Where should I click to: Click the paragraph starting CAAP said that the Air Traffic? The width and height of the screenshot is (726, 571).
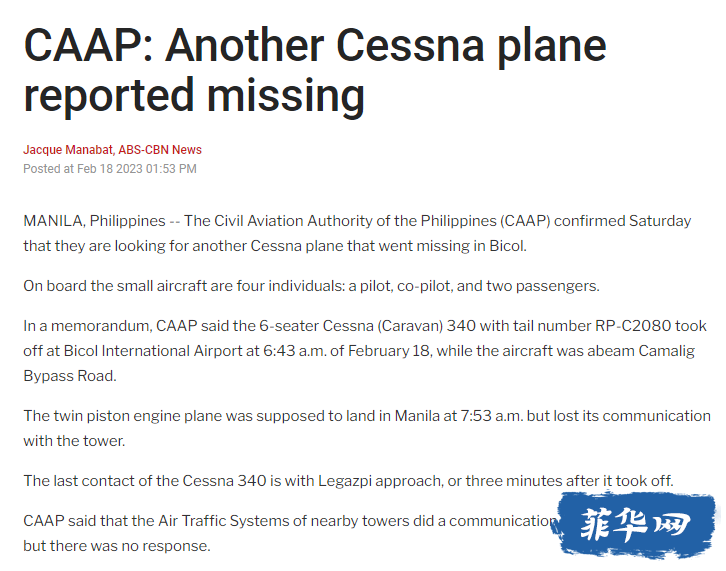pyautogui.click(x=289, y=533)
